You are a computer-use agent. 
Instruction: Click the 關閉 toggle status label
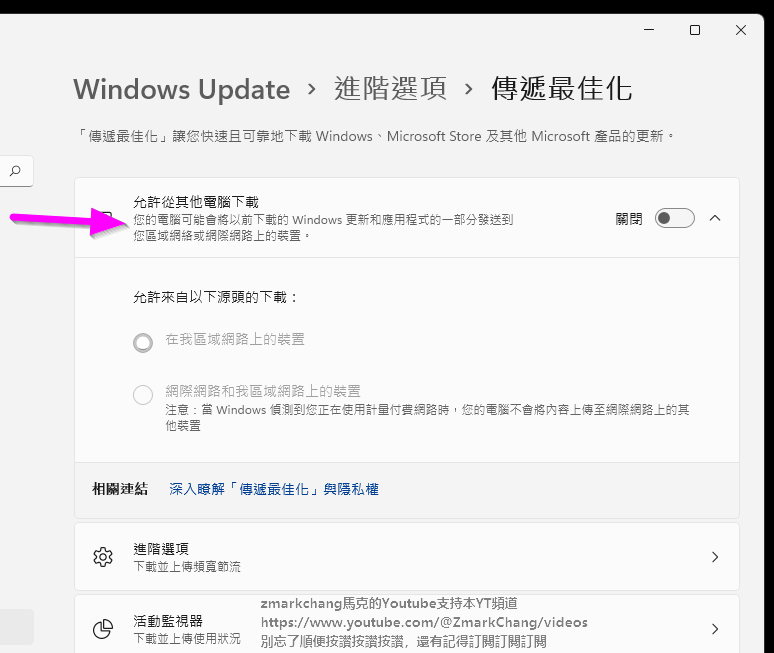629,219
